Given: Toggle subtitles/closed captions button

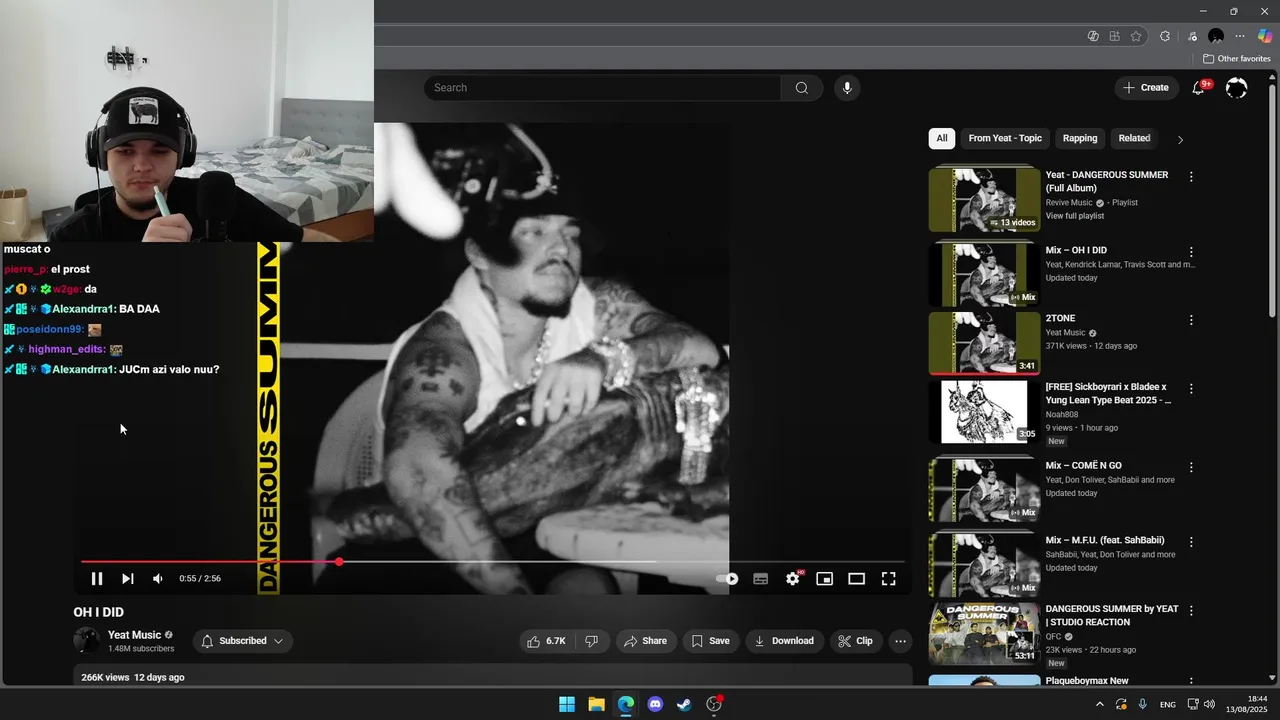Looking at the screenshot, I should [x=760, y=578].
